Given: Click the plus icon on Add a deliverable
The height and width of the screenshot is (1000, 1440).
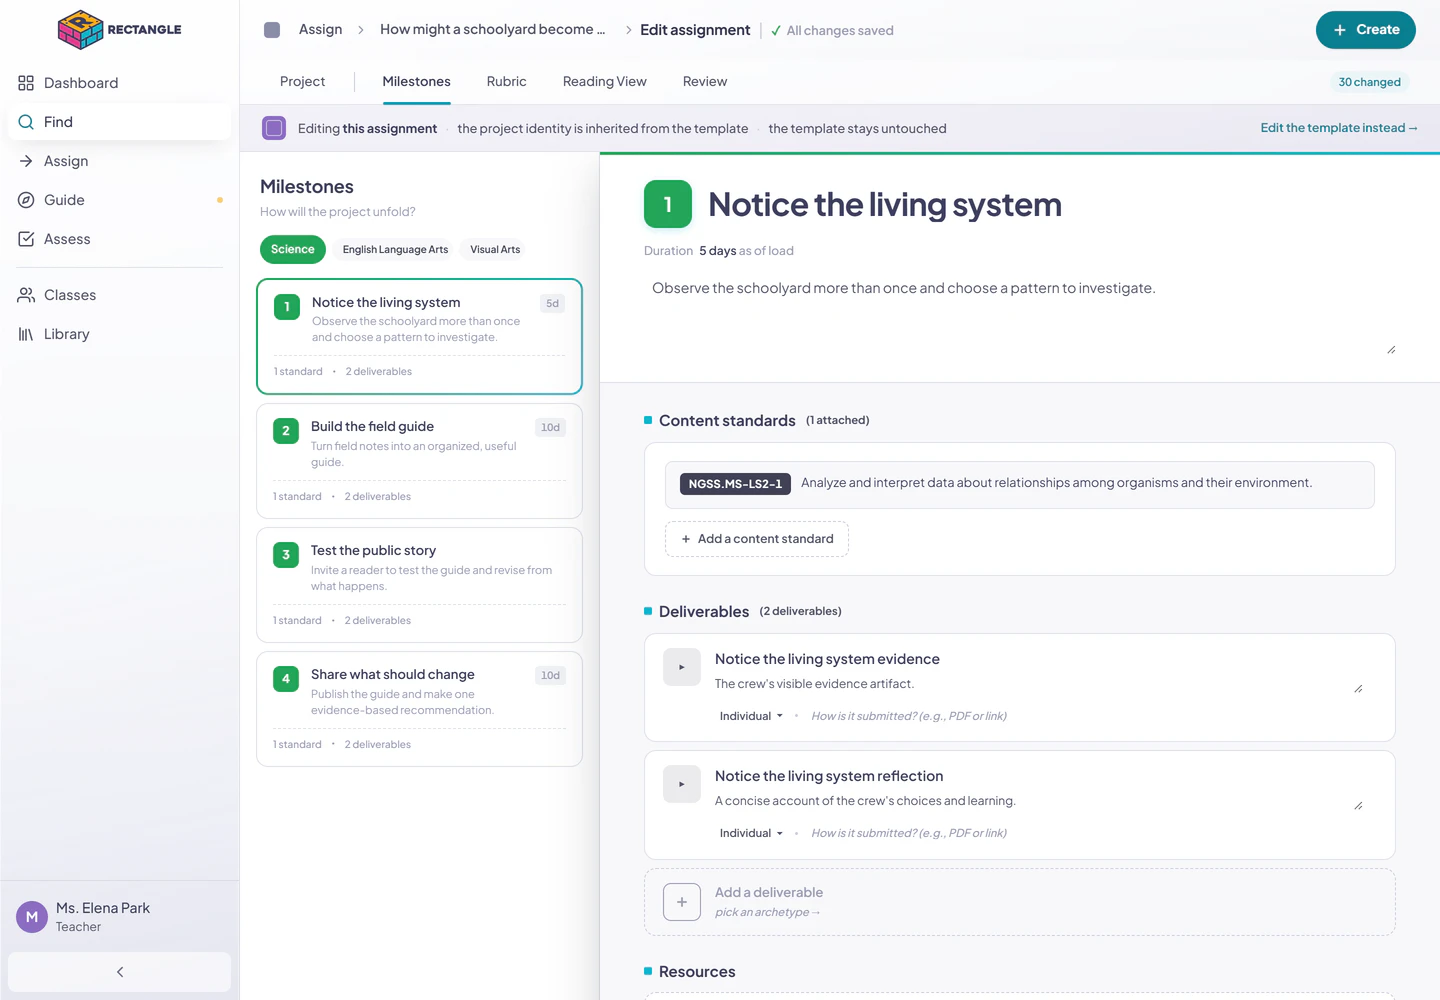Looking at the screenshot, I should coord(682,902).
